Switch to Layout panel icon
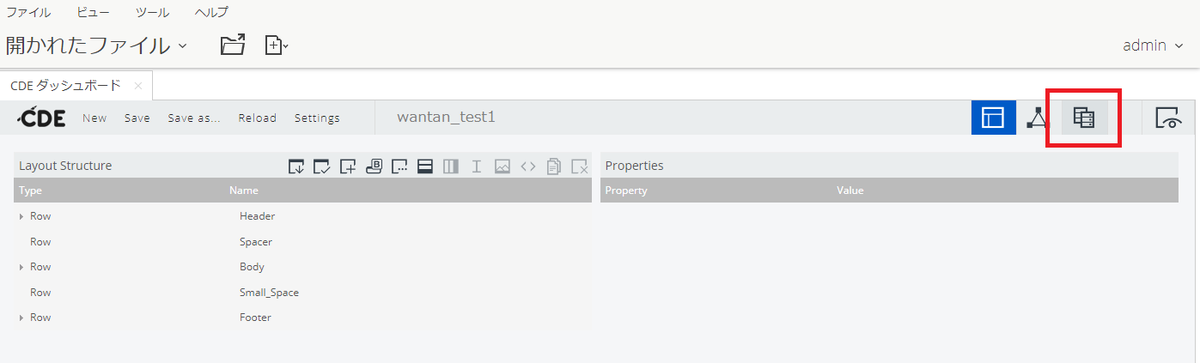The image size is (1200, 363). point(993,118)
